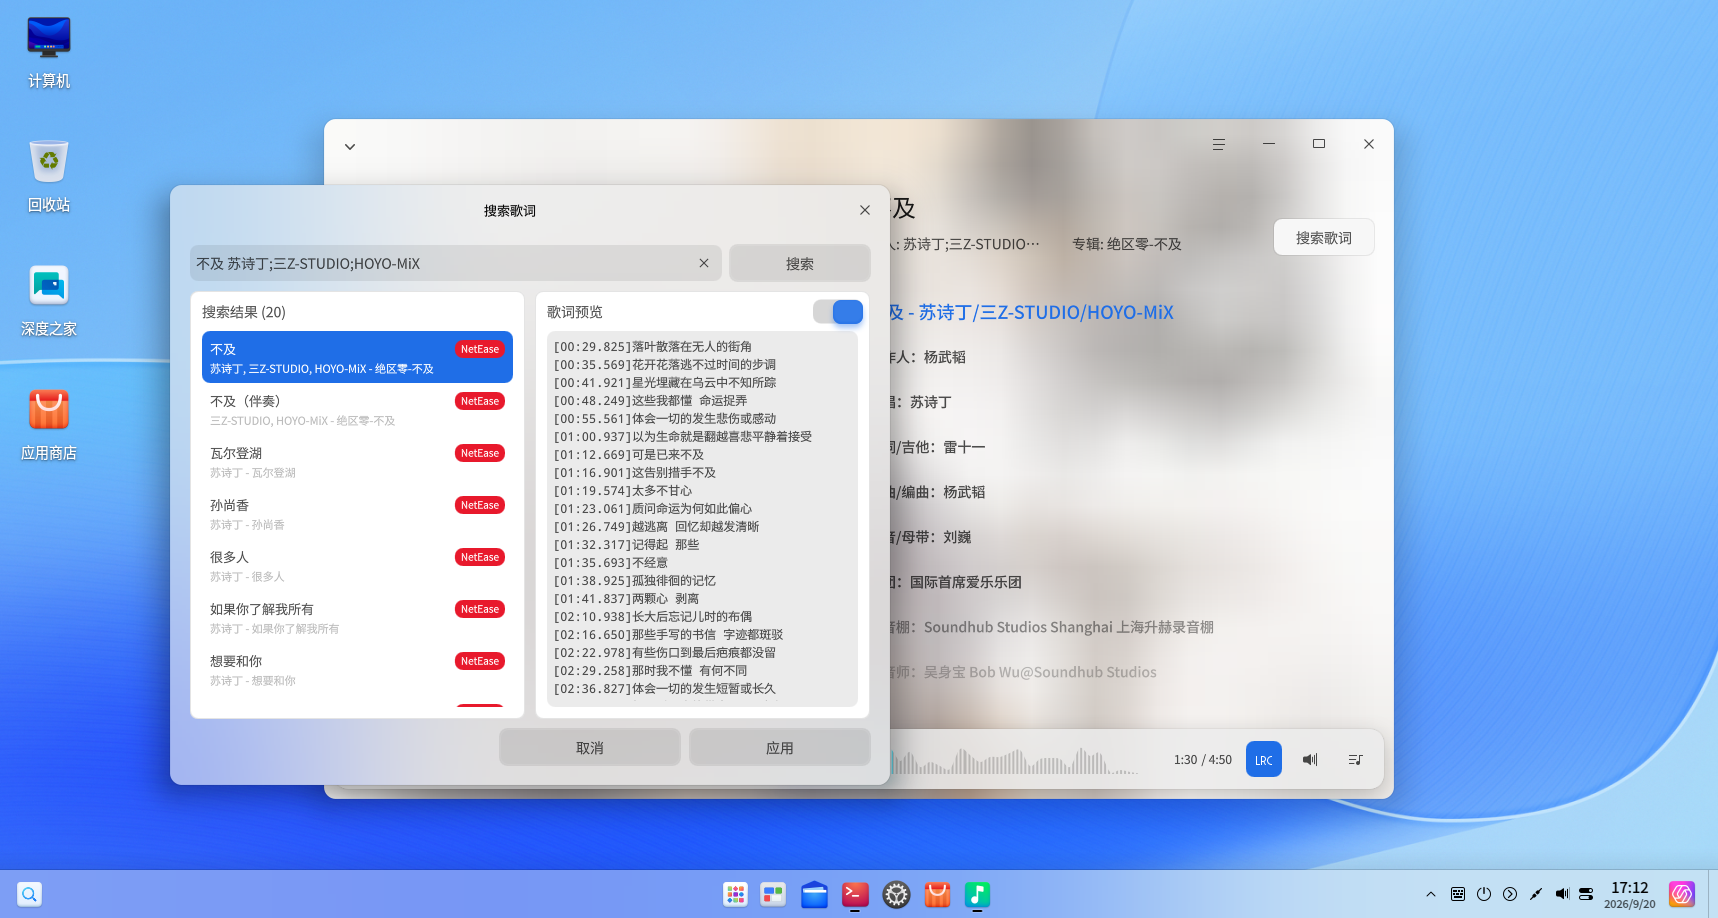This screenshot has width=1718, height=918.
Task: Select the 不及 (伴奏) search result
Action: [x=357, y=409]
